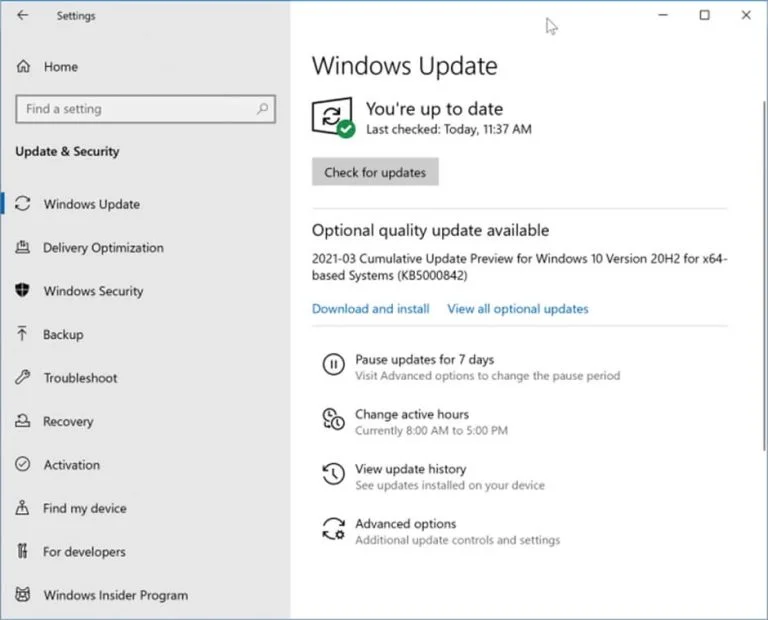Open View all optional updates link

pyautogui.click(x=517, y=309)
